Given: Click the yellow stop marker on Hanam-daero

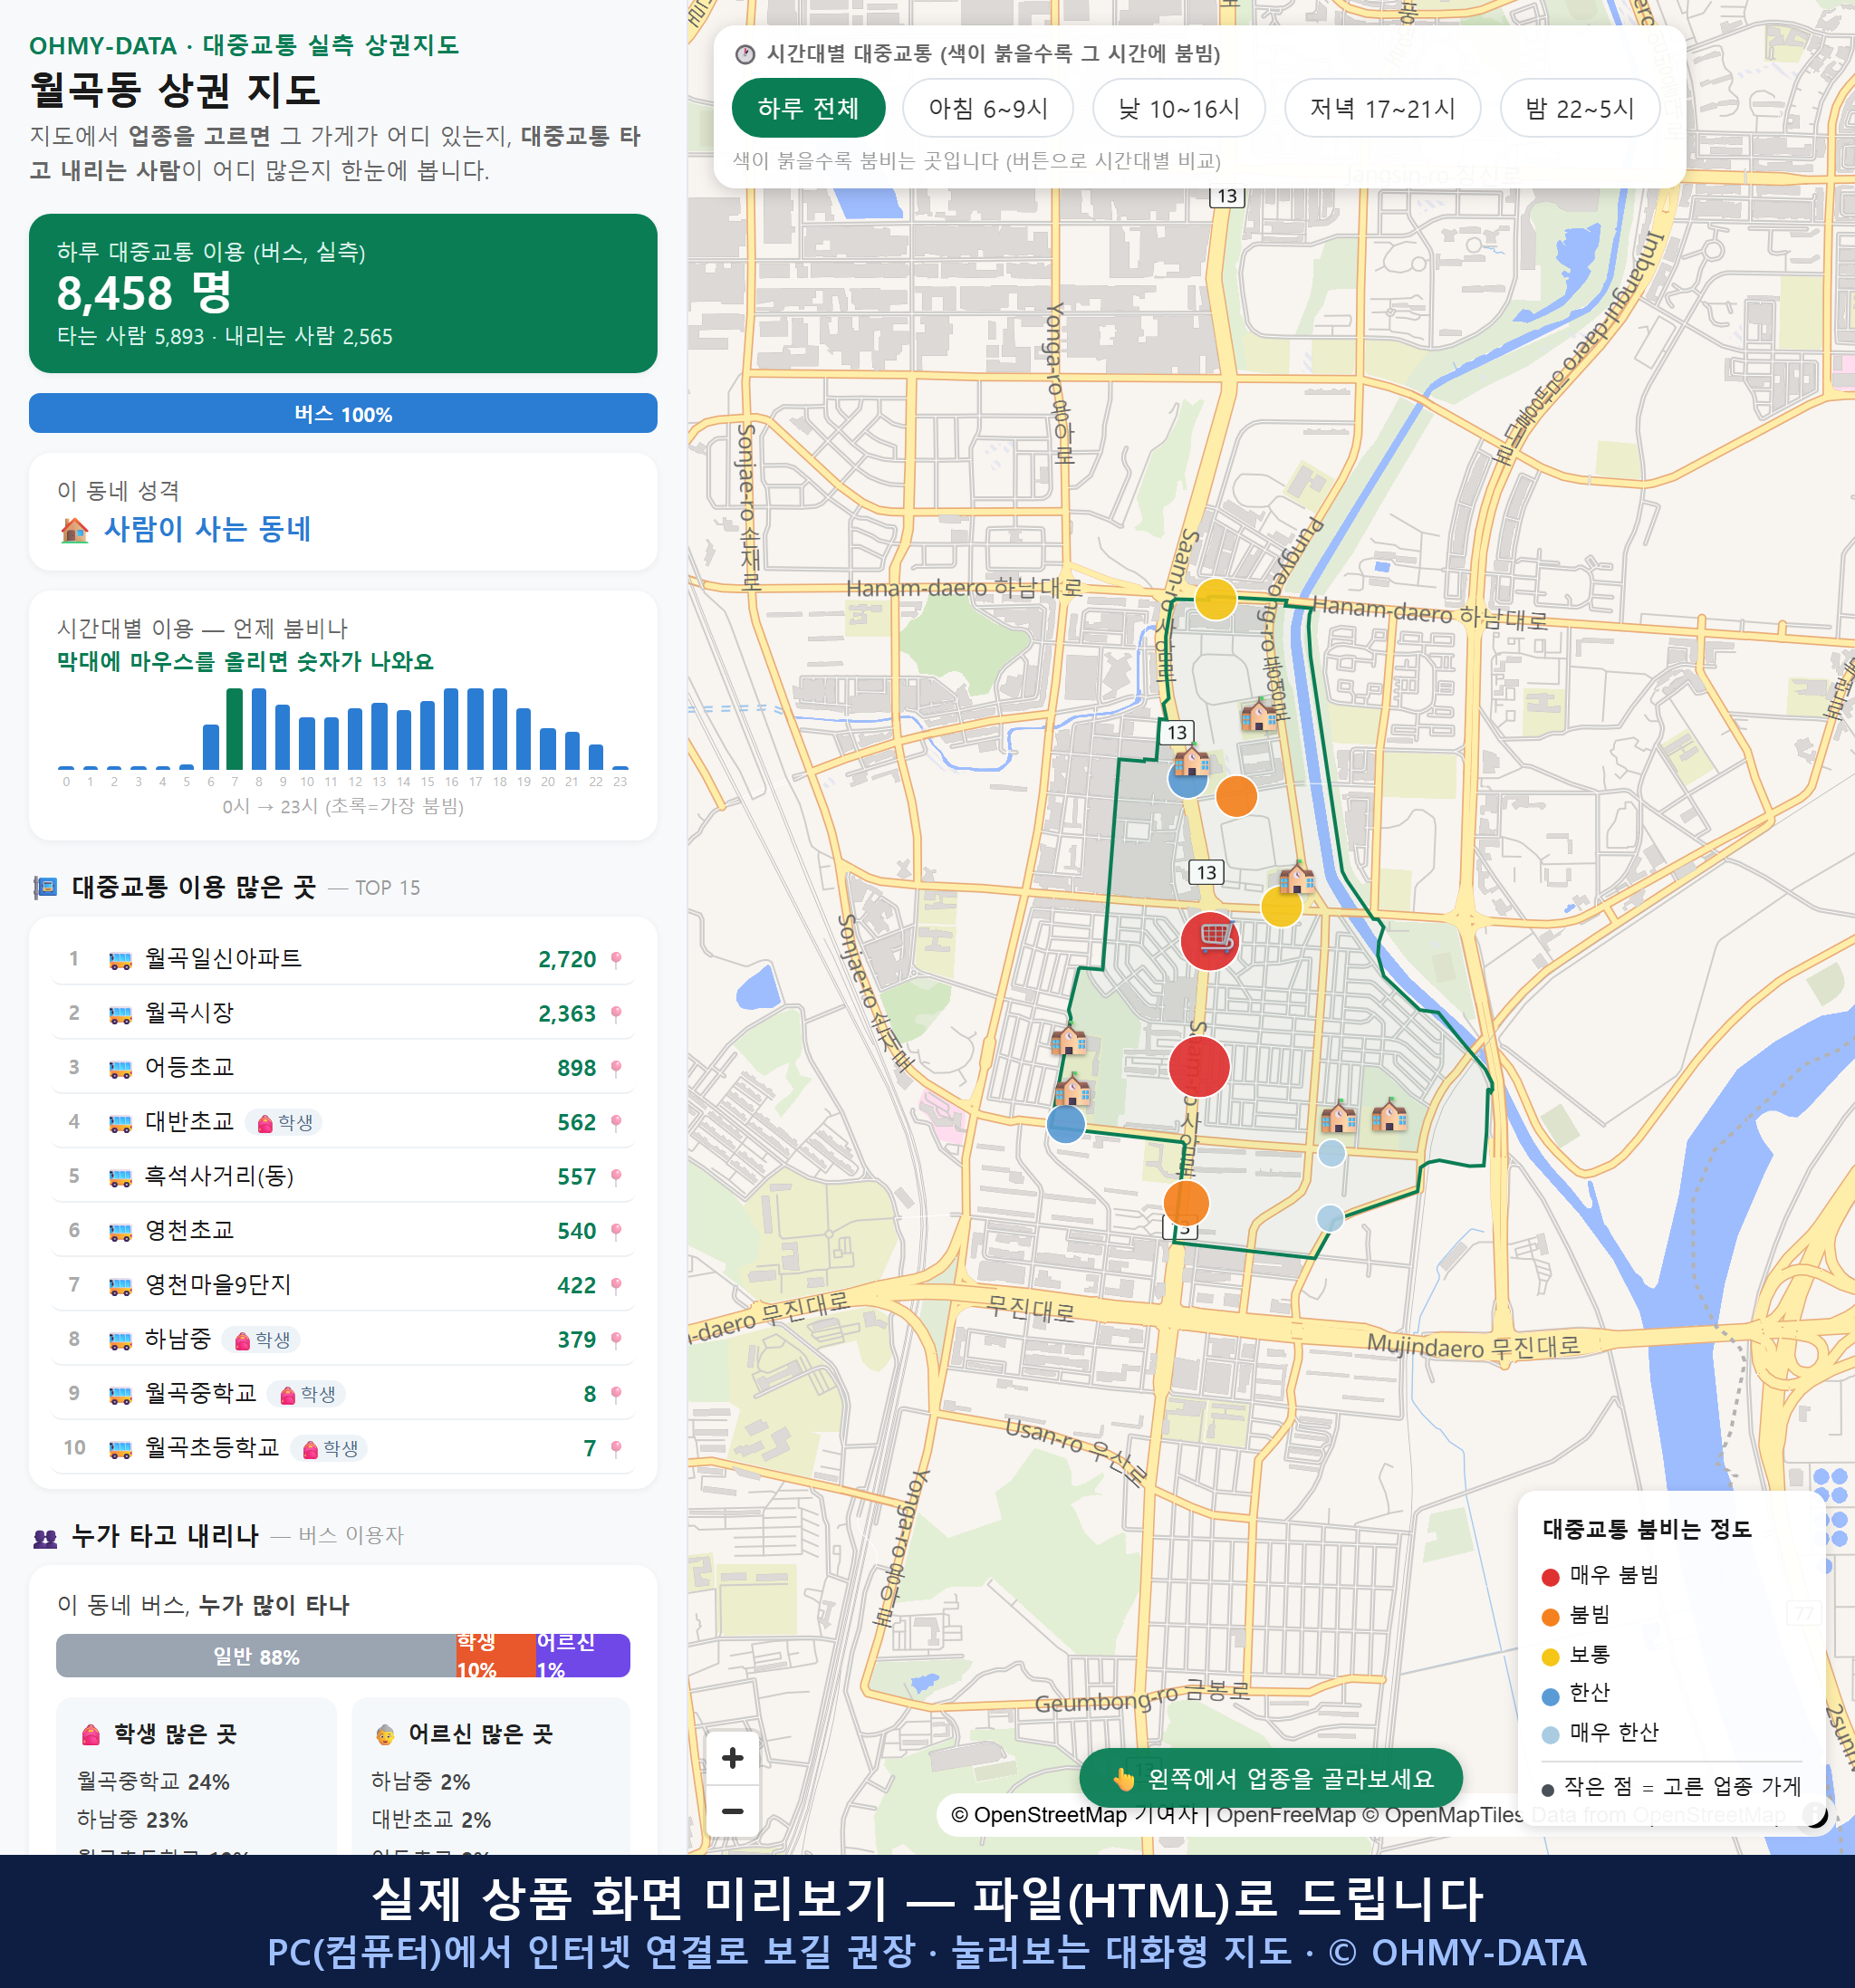Looking at the screenshot, I should (1216, 598).
